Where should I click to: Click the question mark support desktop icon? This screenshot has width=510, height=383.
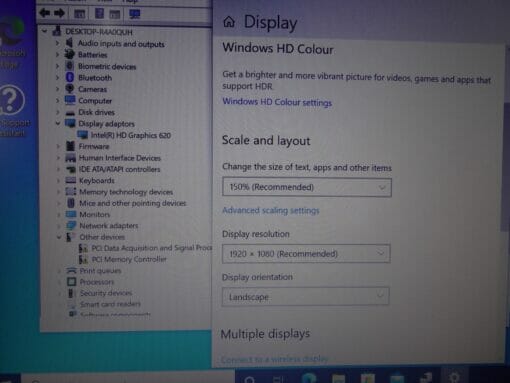pos(11,100)
